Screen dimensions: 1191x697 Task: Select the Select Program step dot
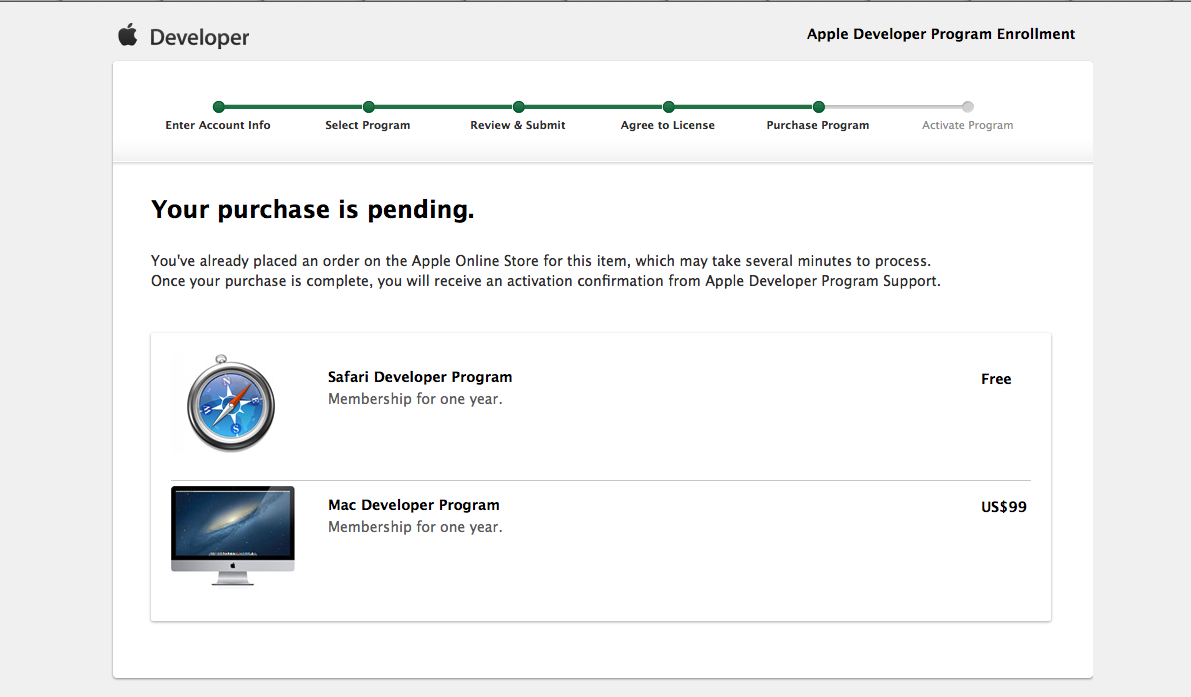(368, 107)
